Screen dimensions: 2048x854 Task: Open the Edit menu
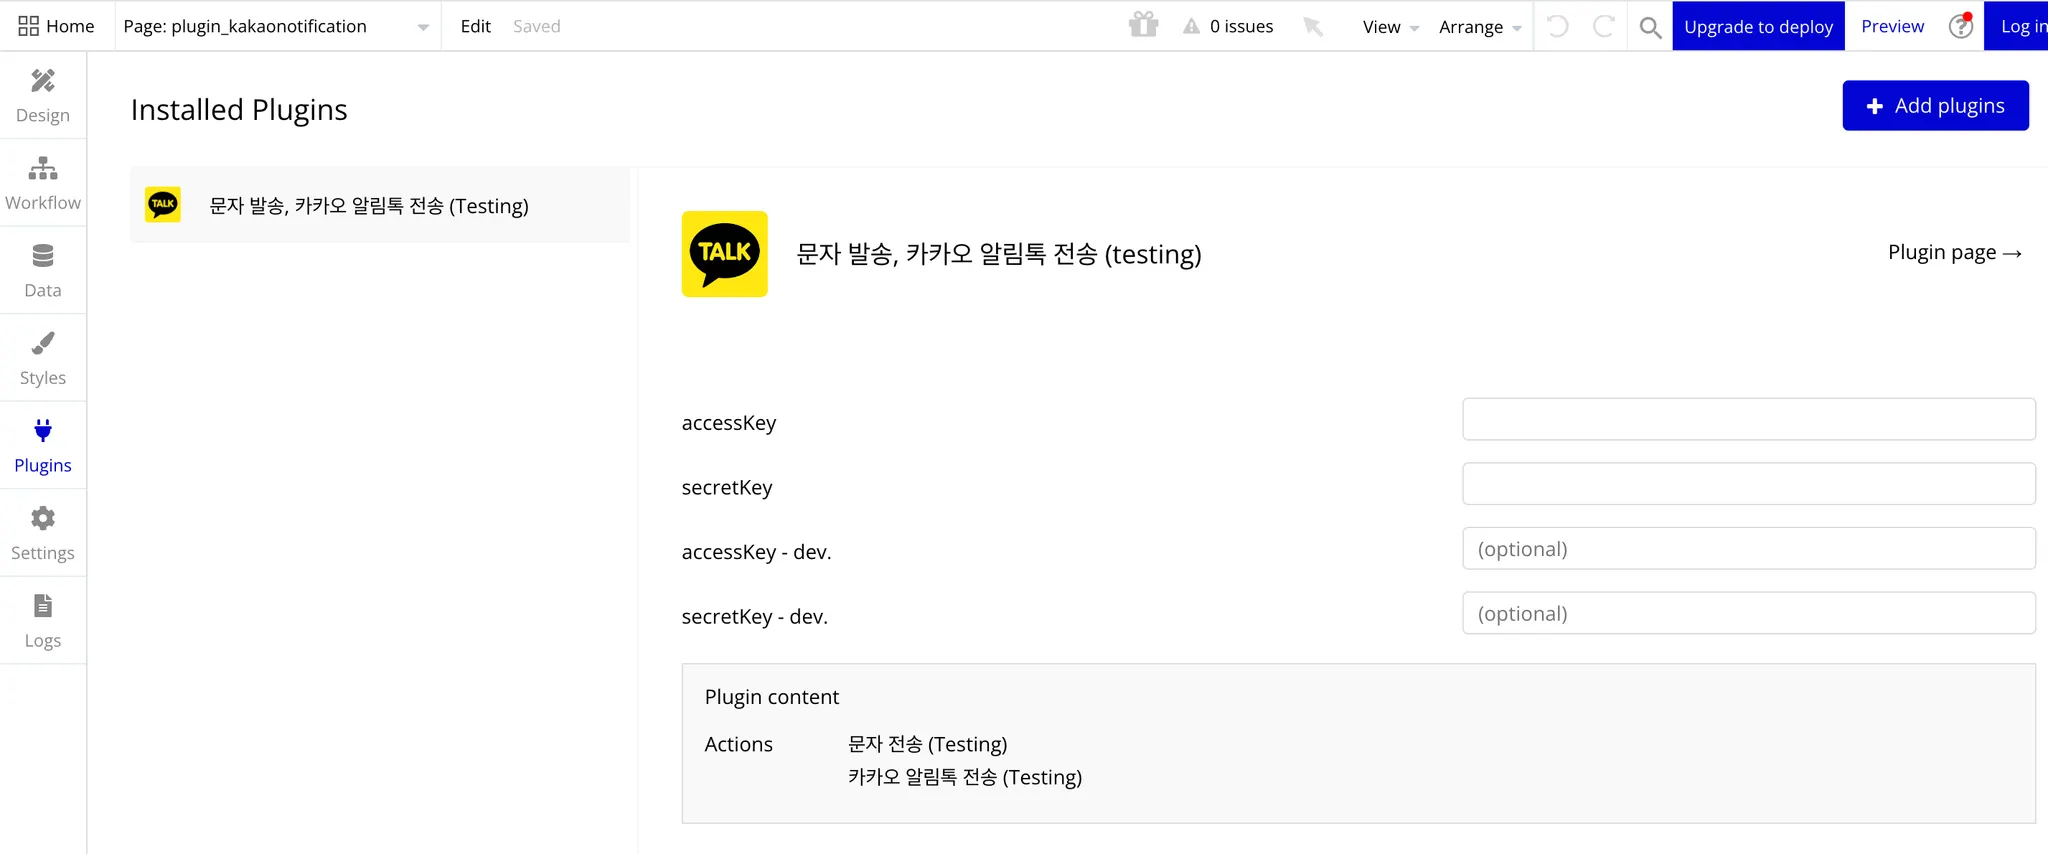point(475,26)
